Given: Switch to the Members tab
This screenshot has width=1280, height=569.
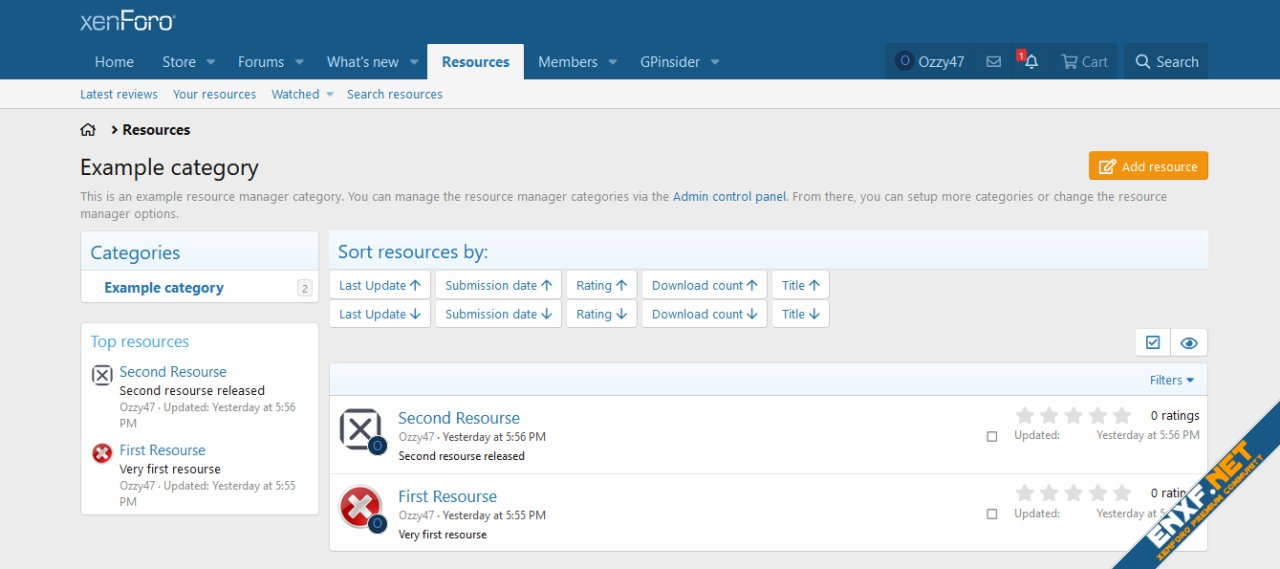Looking at the screenshot, I should click(567, 62).
